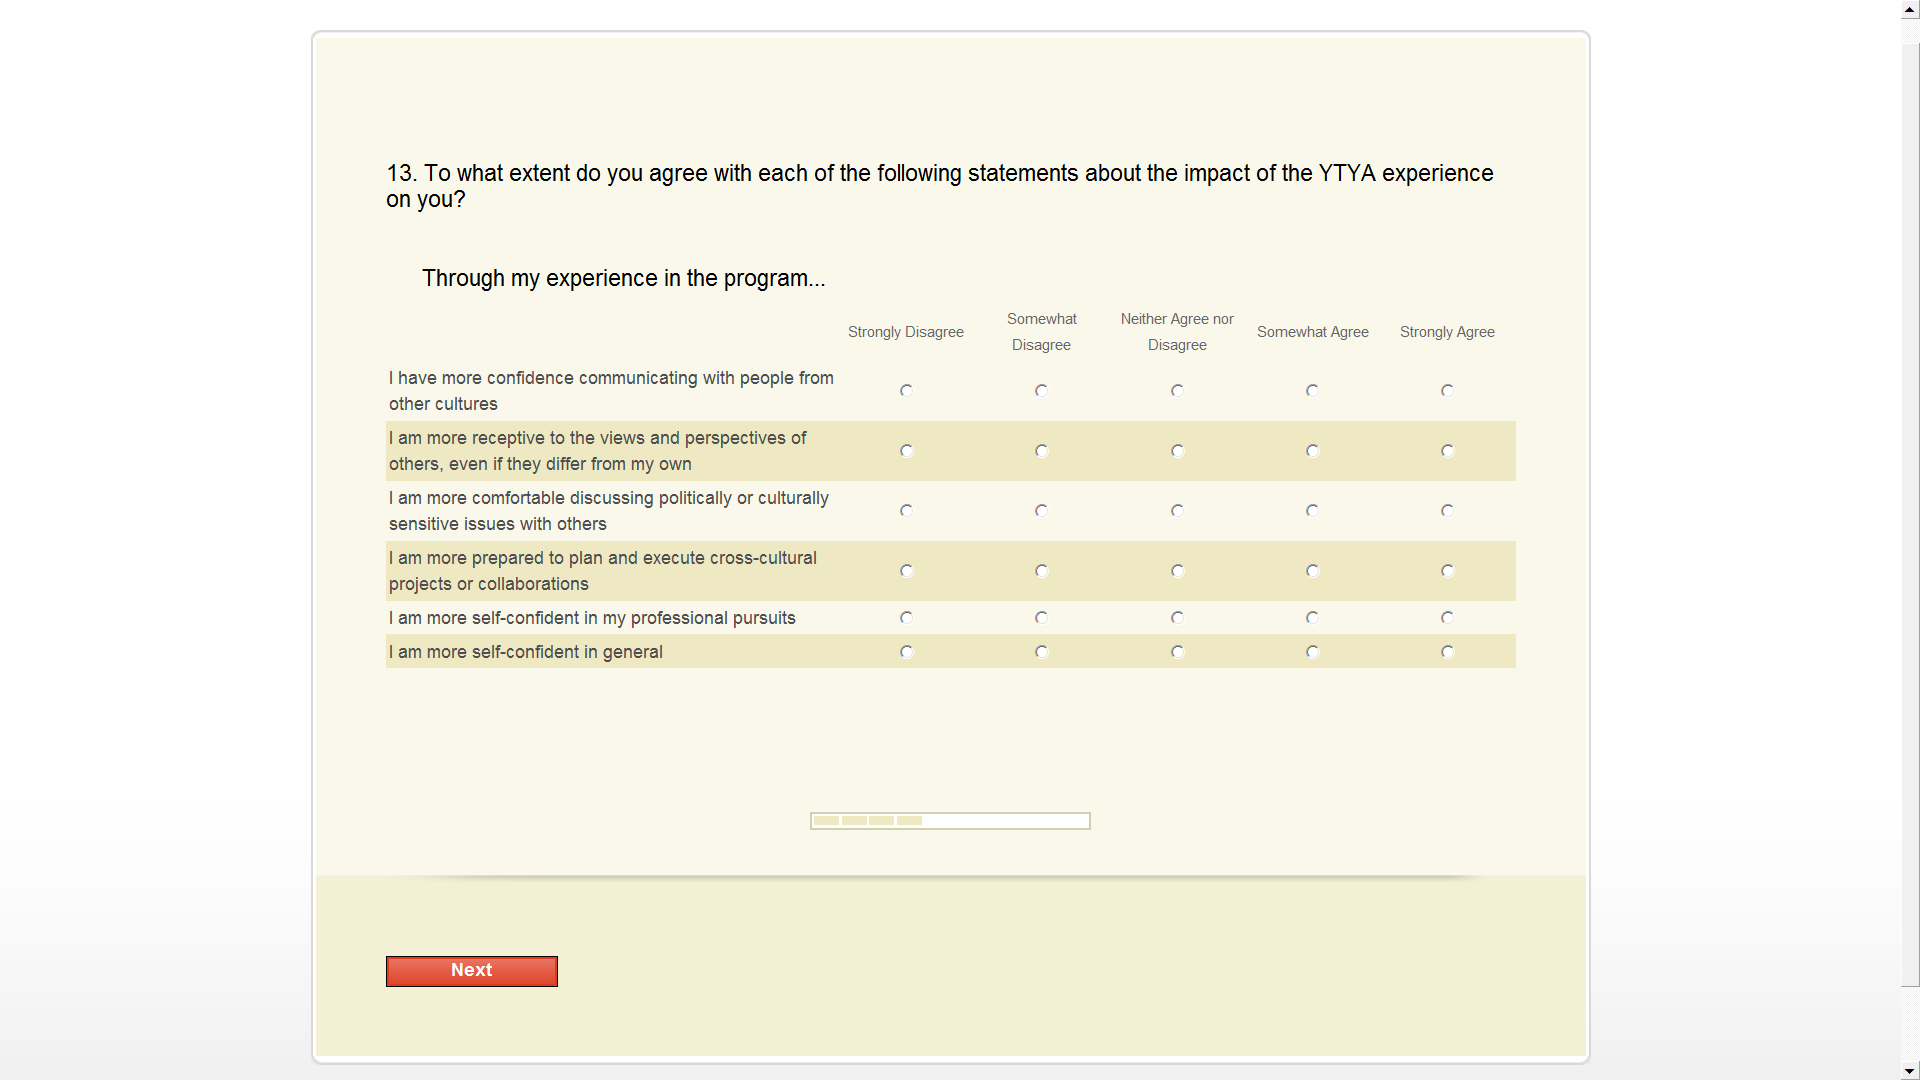Select Strongly Disagree for cross-cultural projects statement
This screenshot has width=1920, height=1080.
coord(906,571)
